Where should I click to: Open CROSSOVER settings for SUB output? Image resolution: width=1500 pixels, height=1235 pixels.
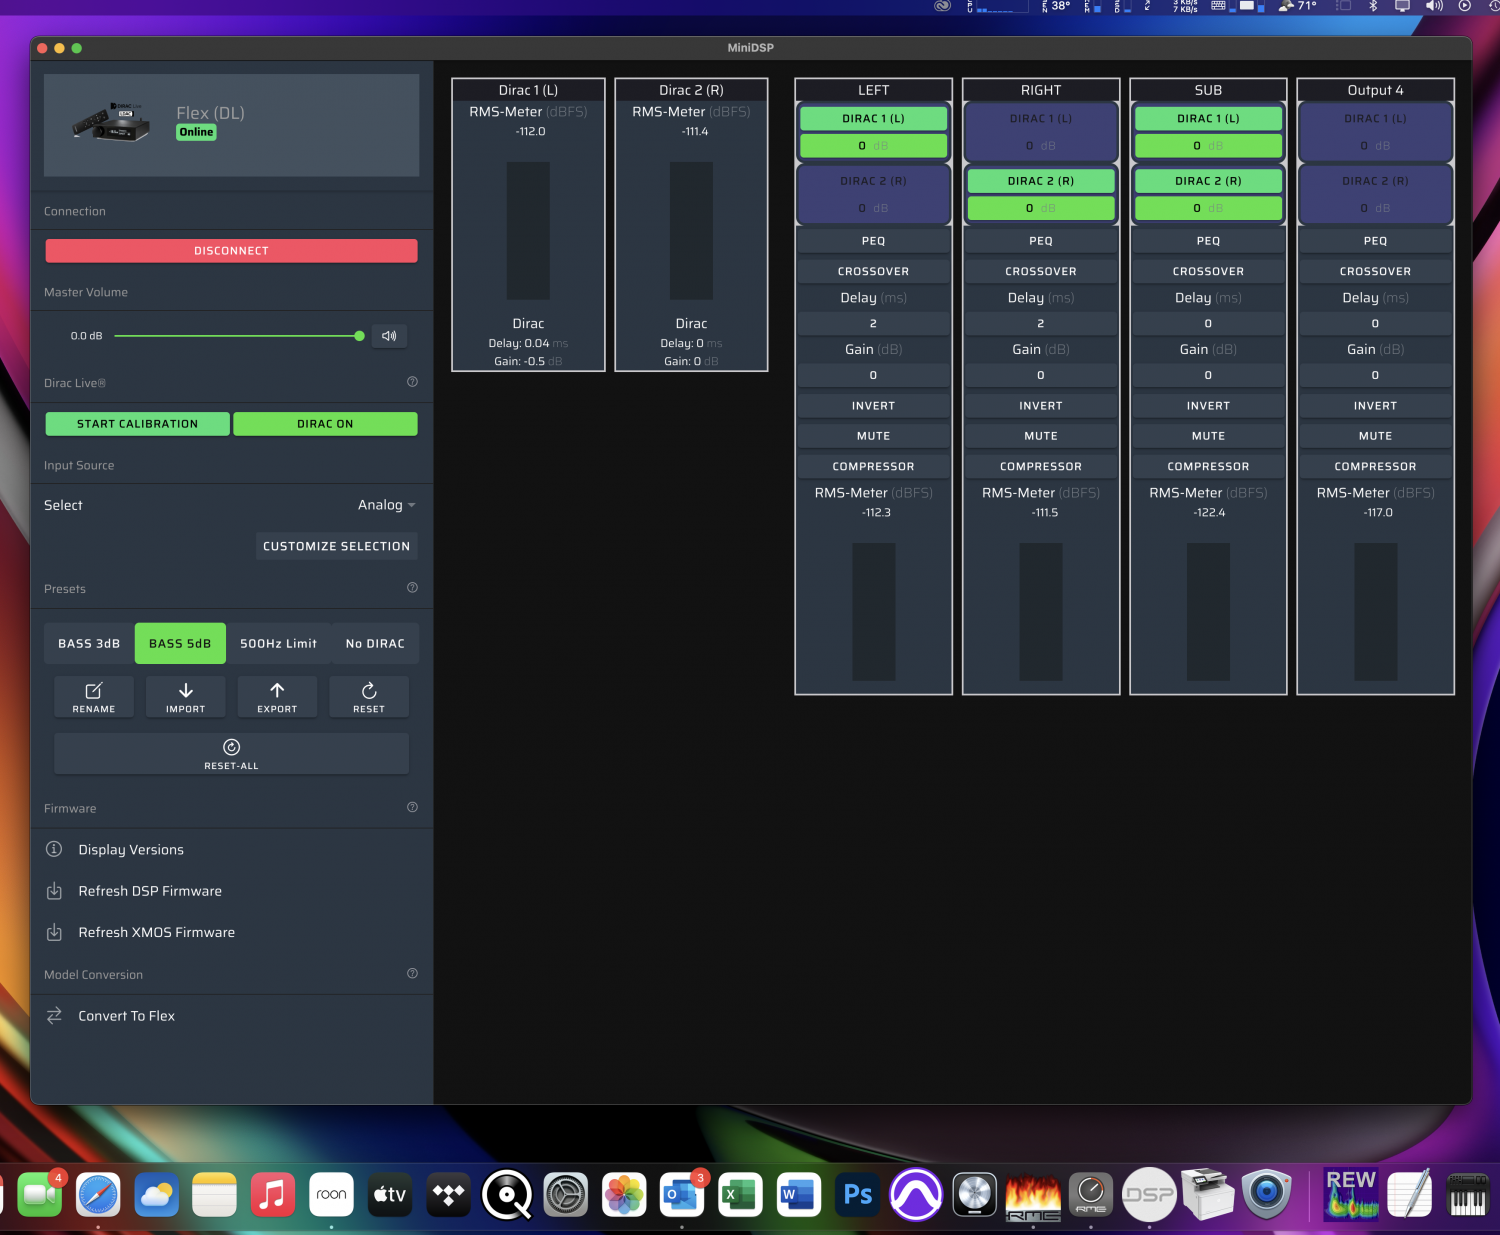[x=1208, y=271]
